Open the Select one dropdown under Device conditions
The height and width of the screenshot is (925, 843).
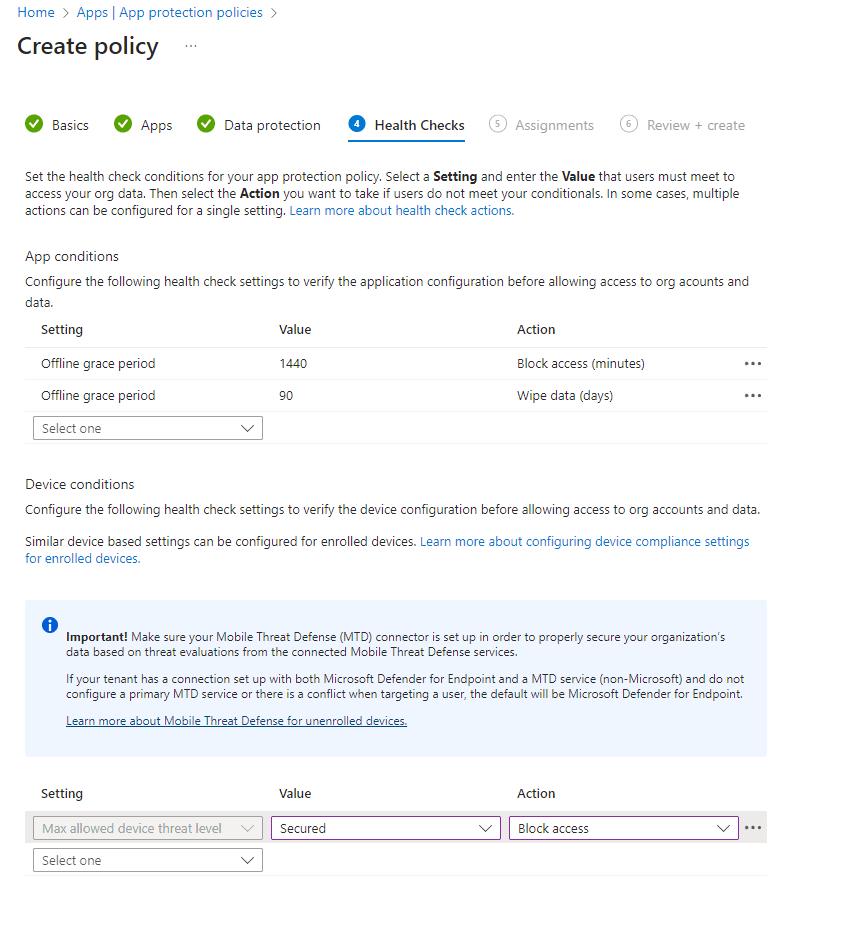pyautogui.click(x=147, y=859)
